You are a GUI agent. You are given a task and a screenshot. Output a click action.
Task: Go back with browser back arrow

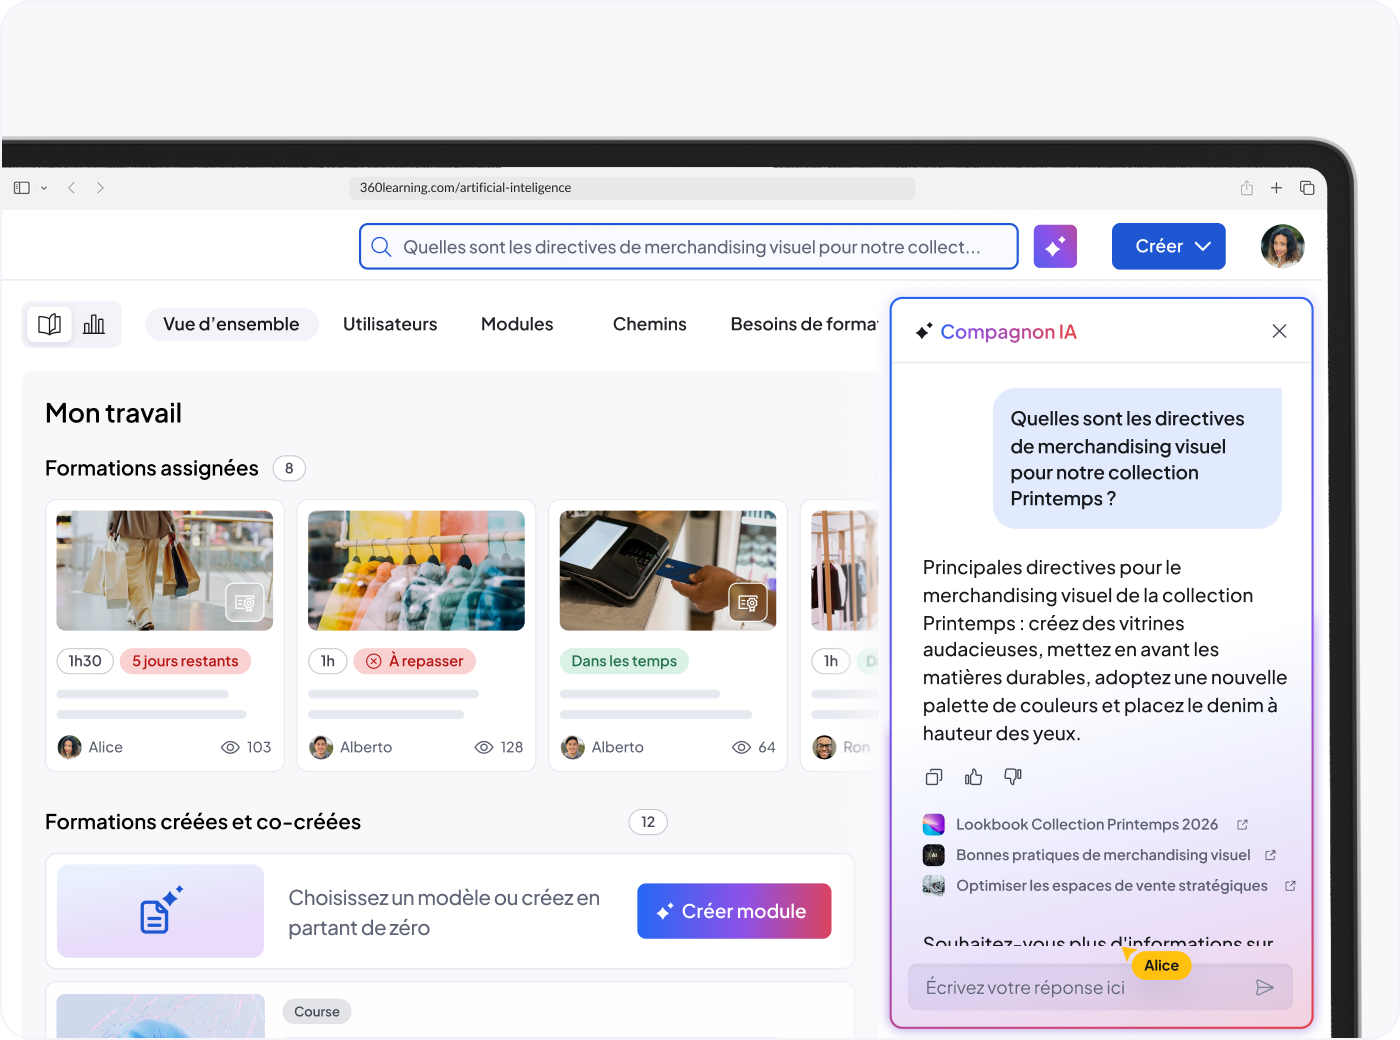pos(72,188)
